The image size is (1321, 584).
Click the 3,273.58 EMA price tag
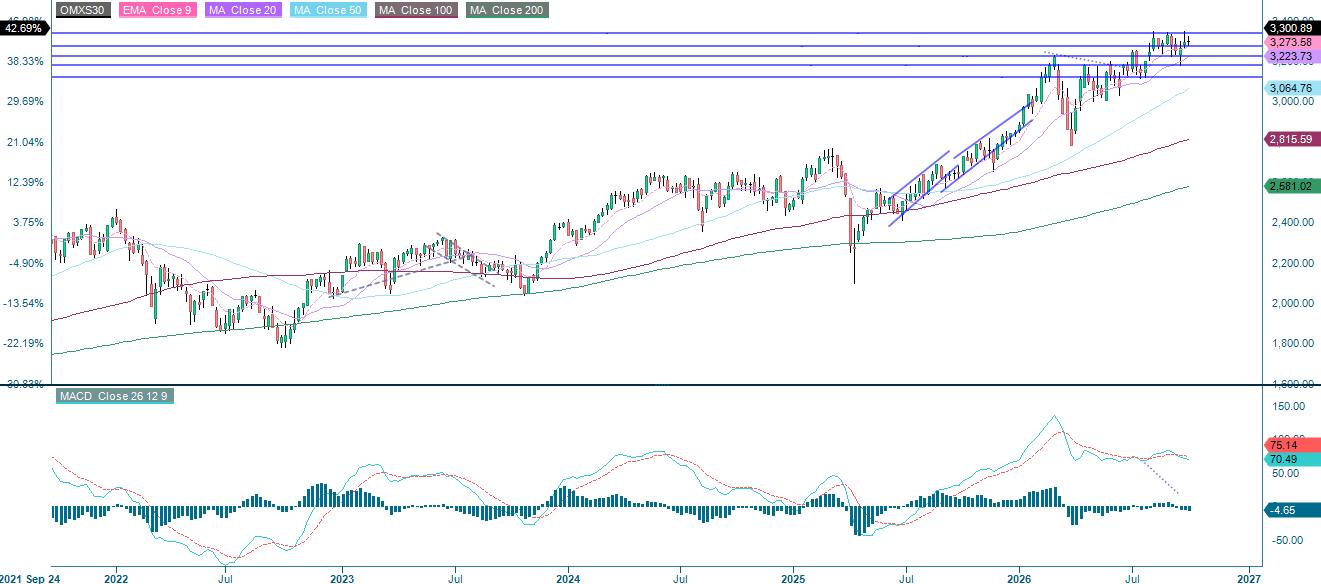coord(1293,43)
